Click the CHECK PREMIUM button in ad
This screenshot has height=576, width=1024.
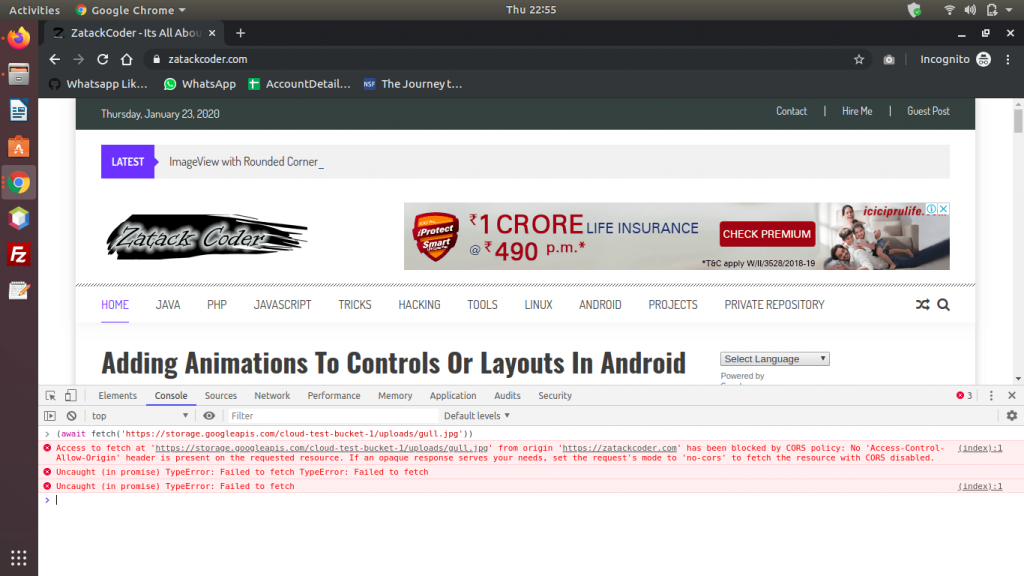767,234
